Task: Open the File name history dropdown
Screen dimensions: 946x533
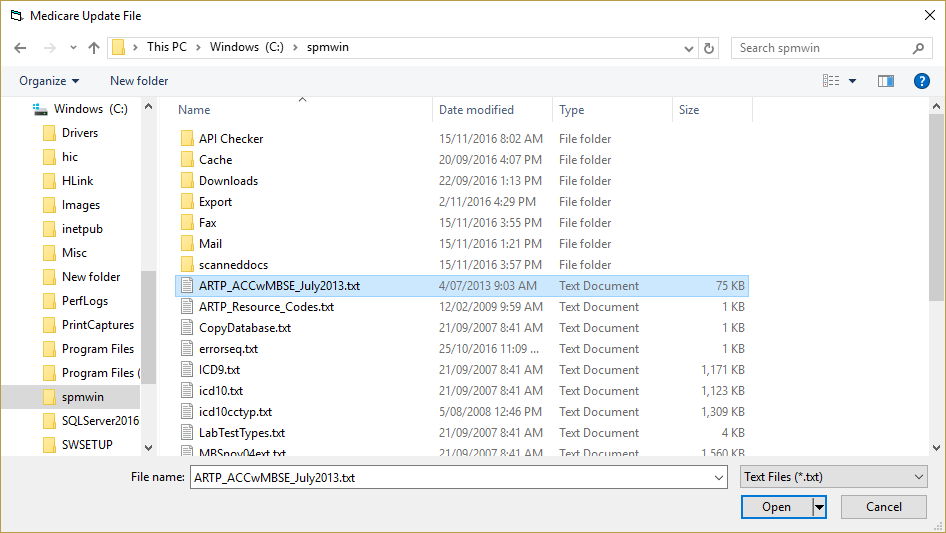Action: pyautogui.click(x=719, y=477)
